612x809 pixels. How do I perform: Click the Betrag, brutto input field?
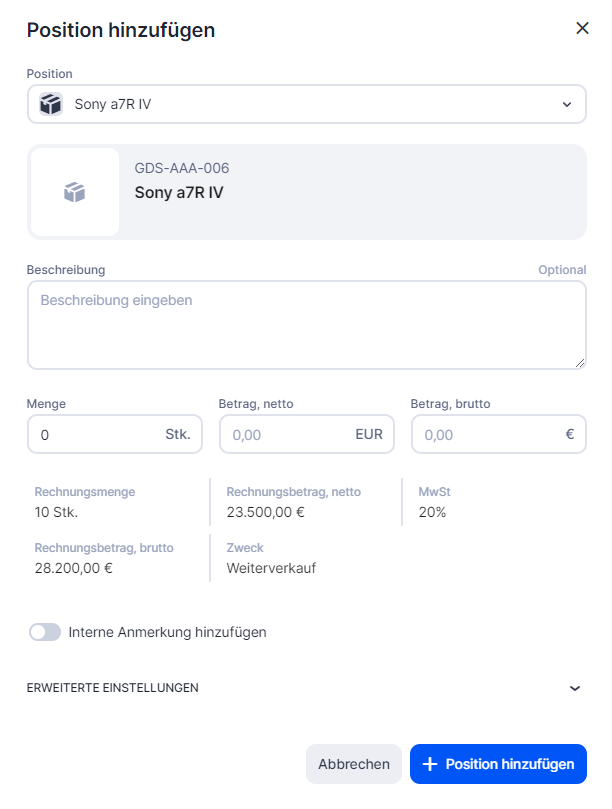[x=485, y=435]
